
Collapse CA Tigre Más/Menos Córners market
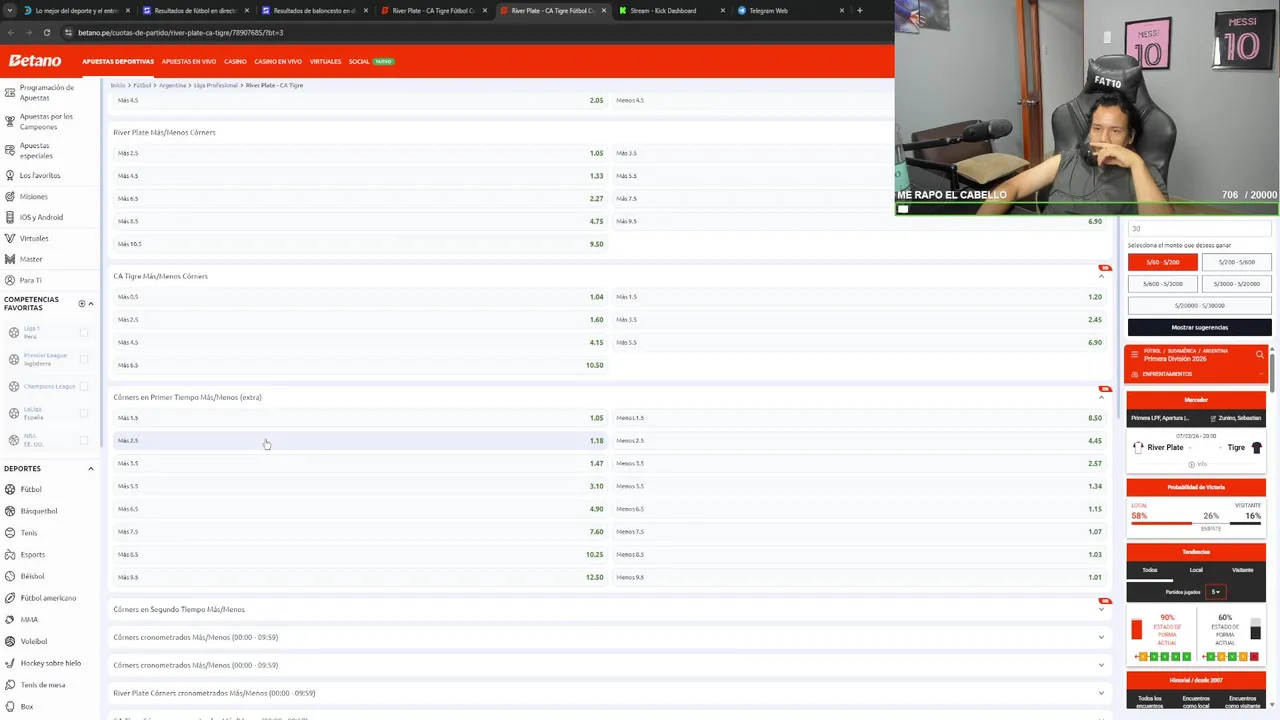point(1101,276)
